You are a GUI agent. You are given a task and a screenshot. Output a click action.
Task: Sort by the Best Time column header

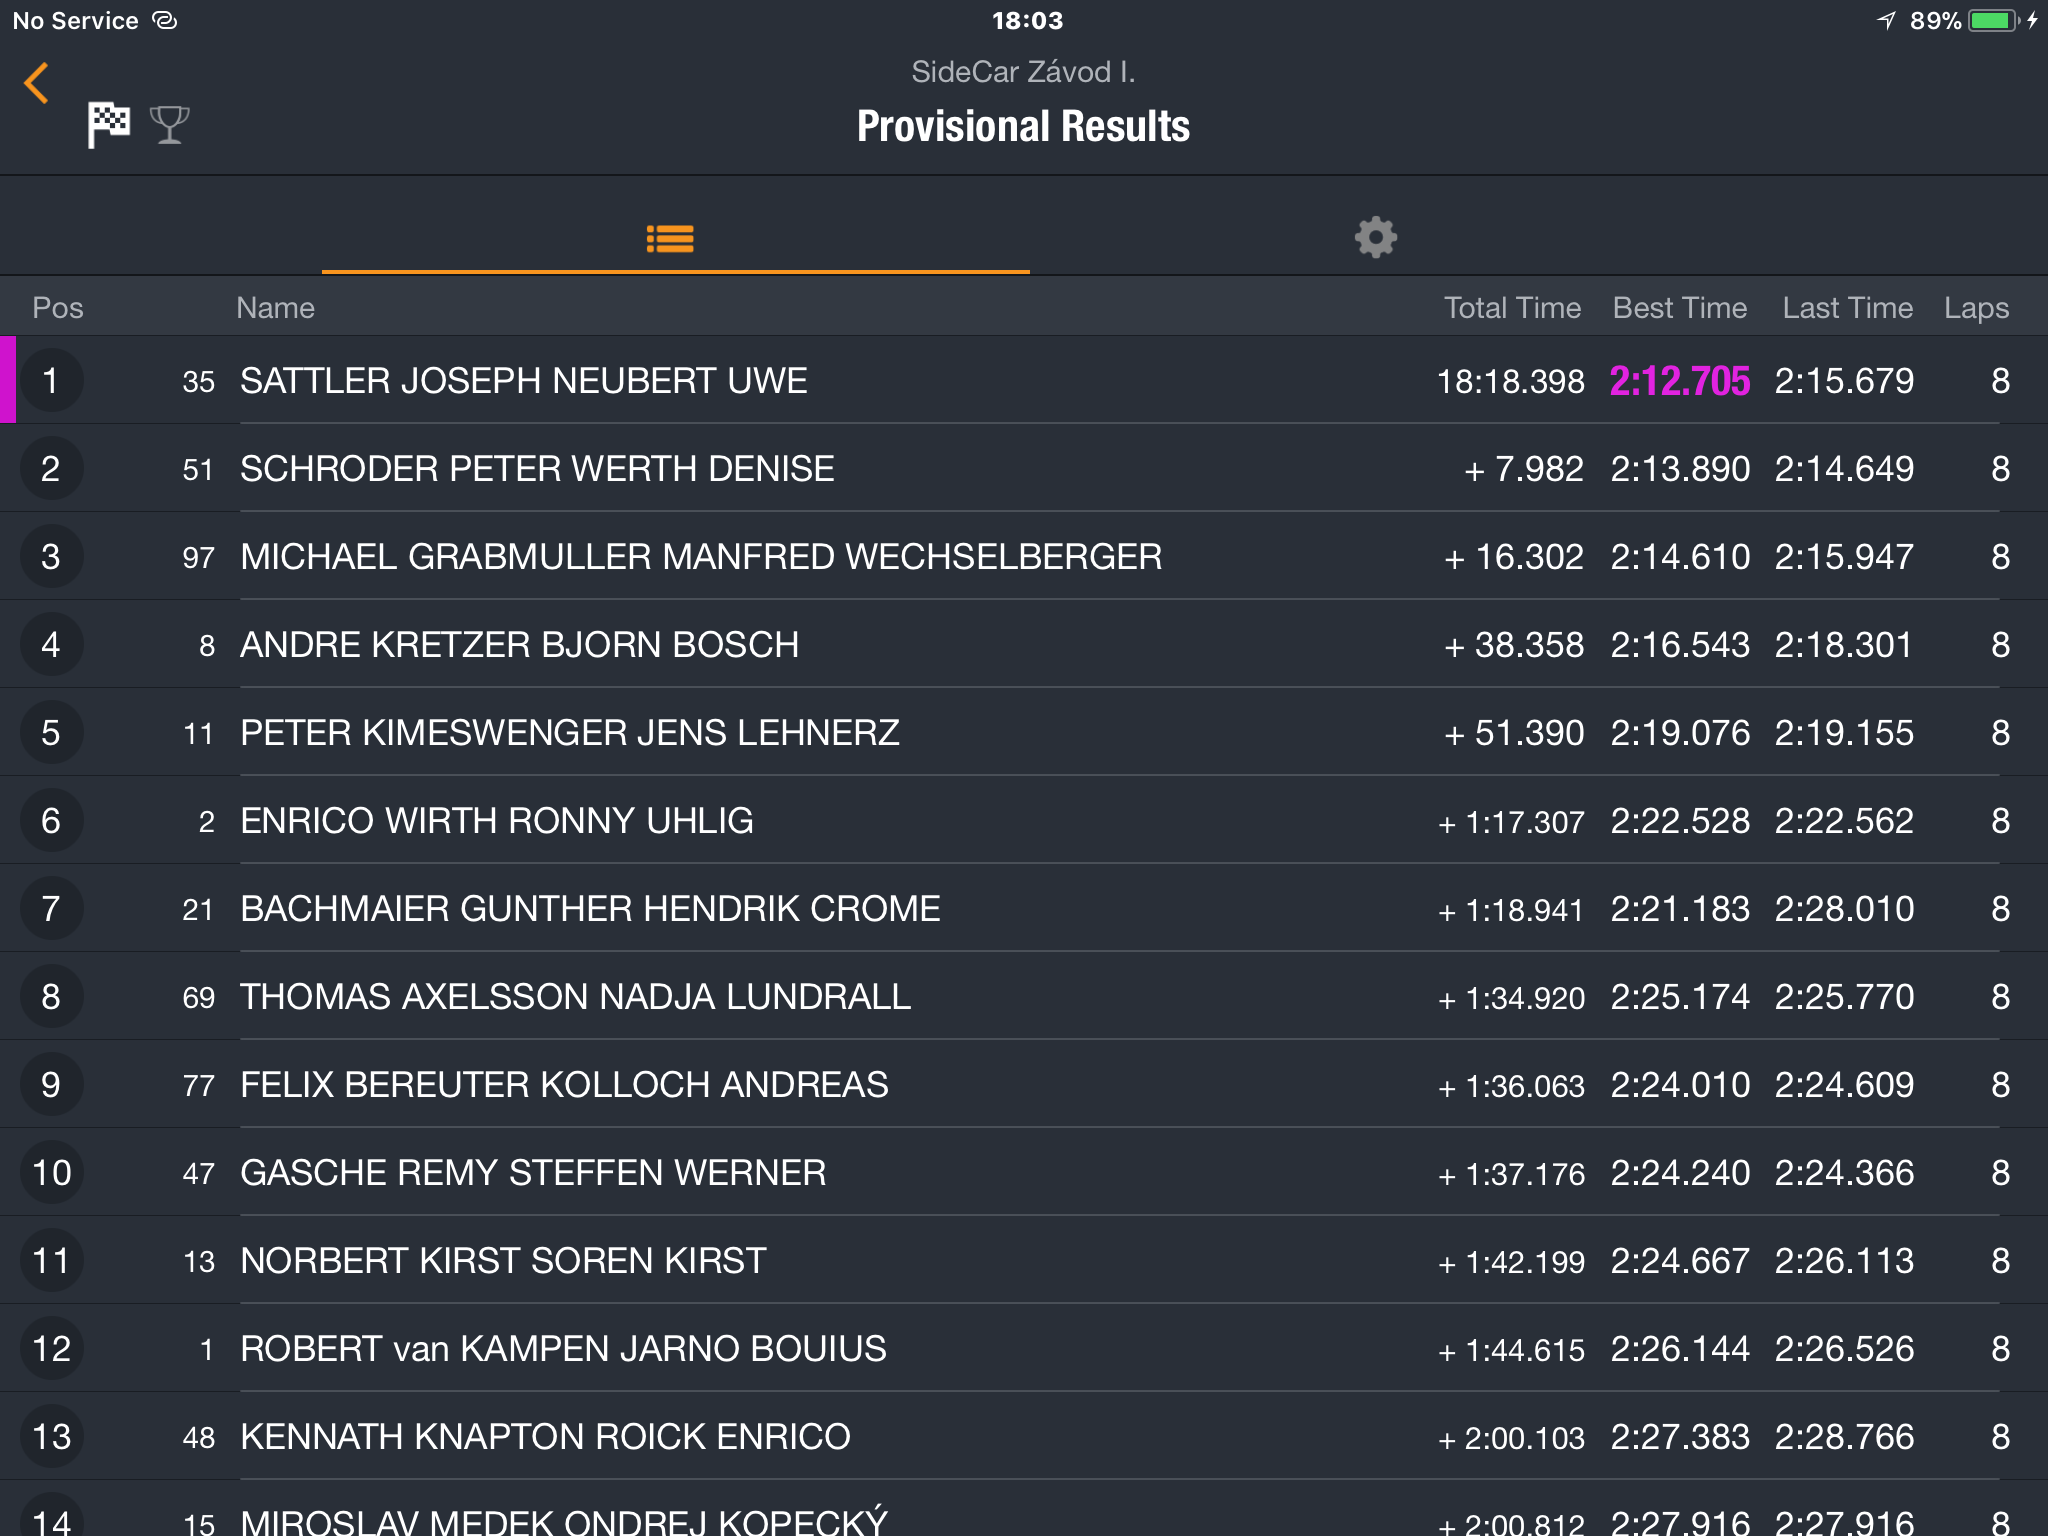(x=1680, y=308)
